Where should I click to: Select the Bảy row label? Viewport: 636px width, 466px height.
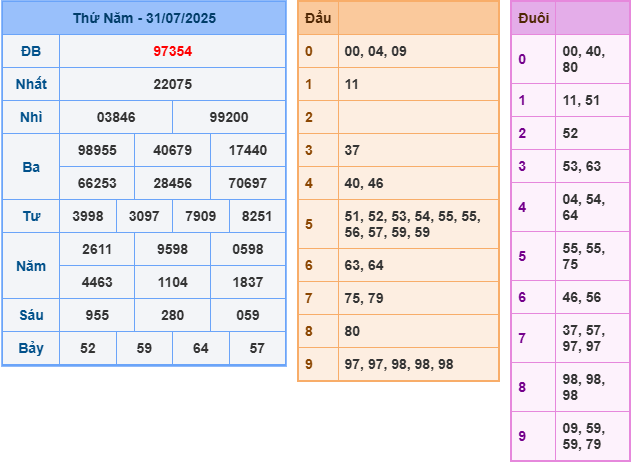[31, 348]
